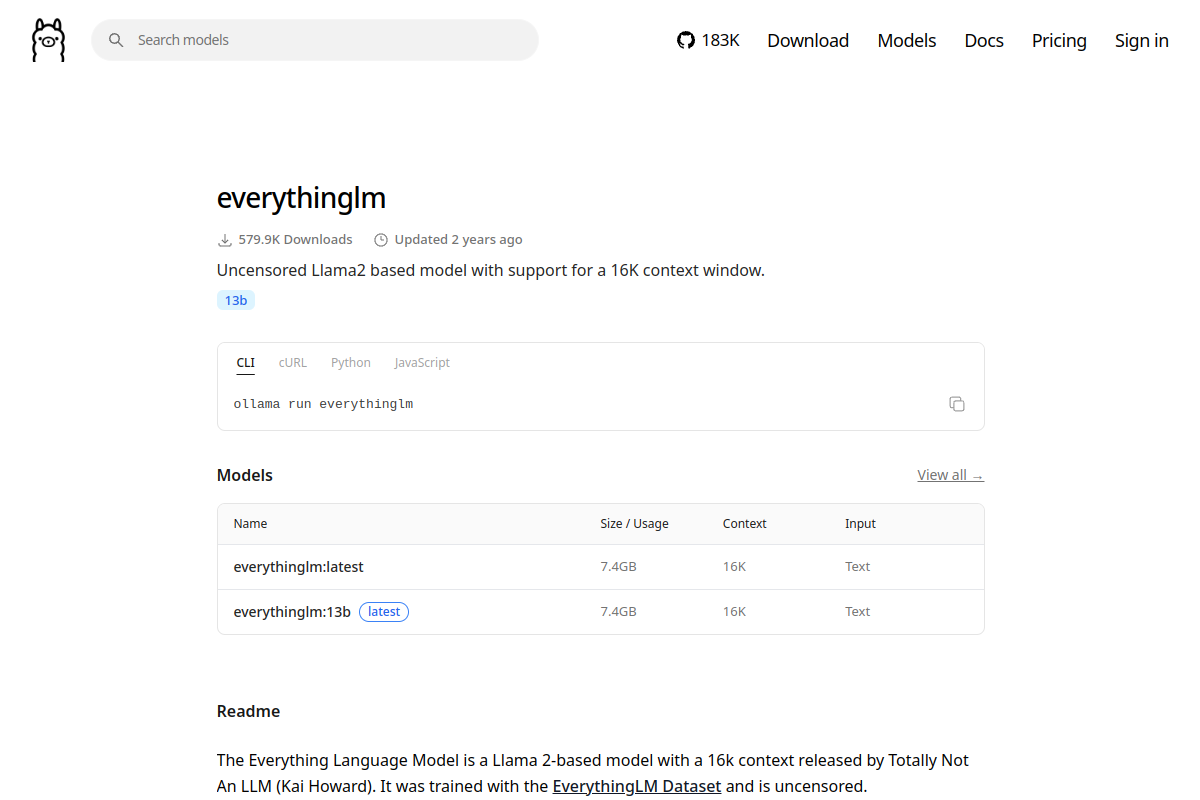The width and height of the screenshot is (1200, 800).
Task: Click Text in everythinglm:latest row
Action: 857,567
